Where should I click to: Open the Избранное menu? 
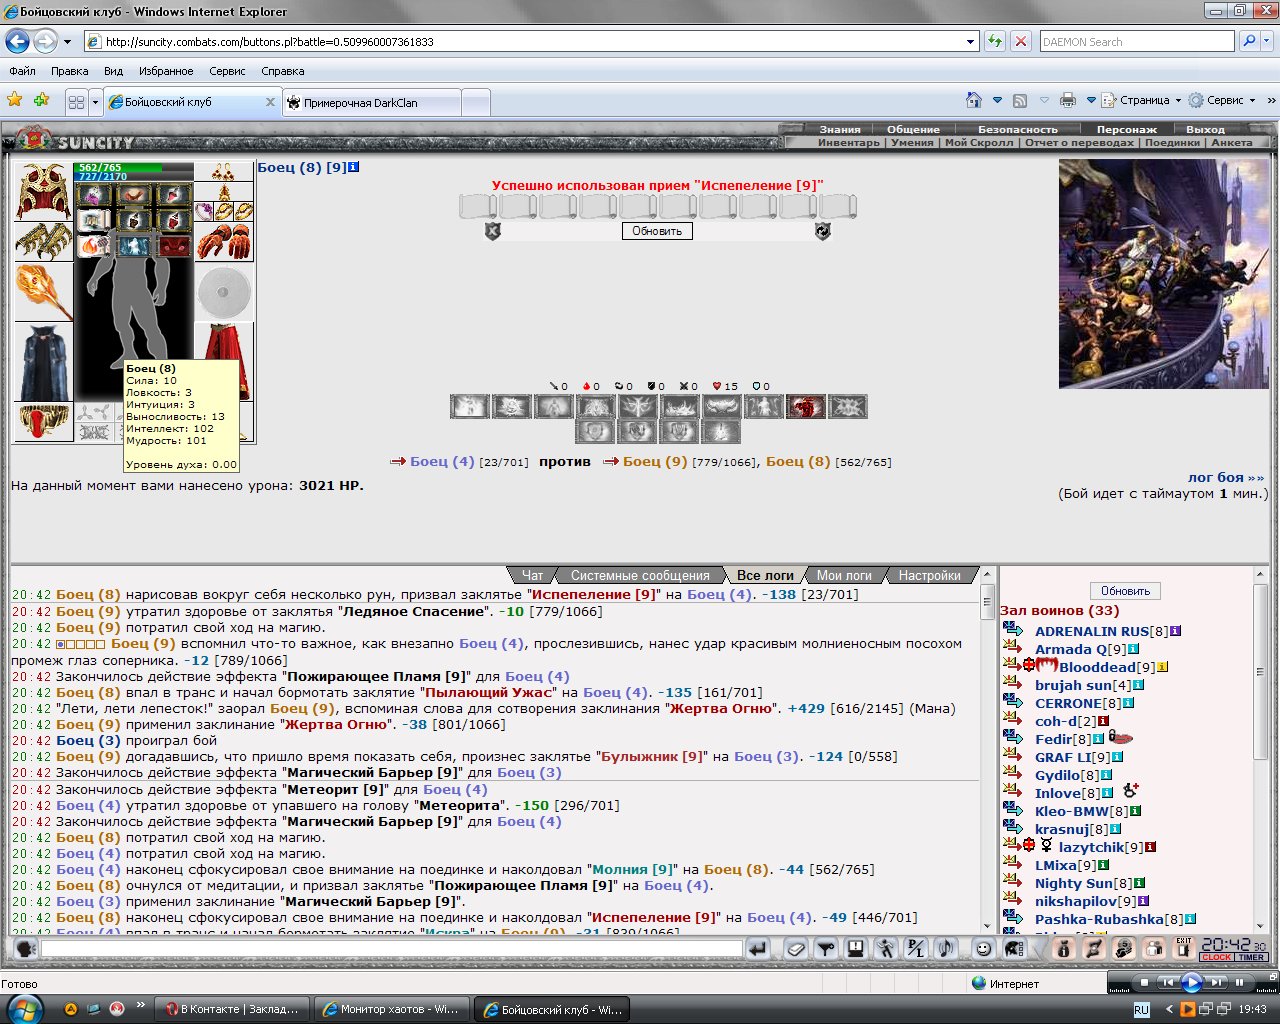point(166,71)
